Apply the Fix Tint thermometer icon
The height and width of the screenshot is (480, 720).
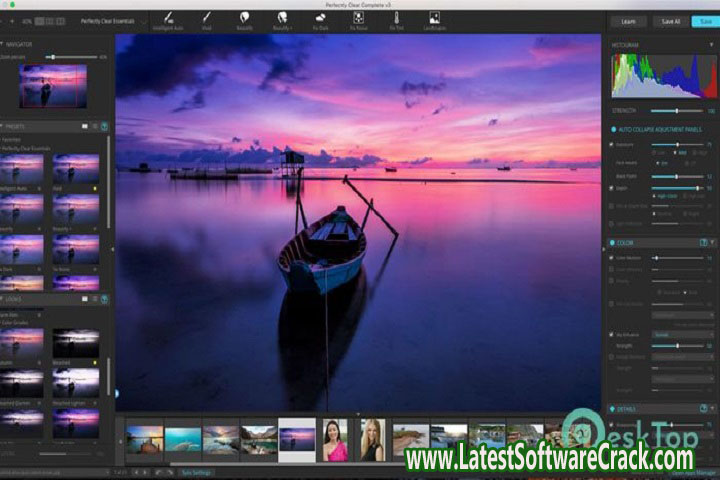coord(397,18)
